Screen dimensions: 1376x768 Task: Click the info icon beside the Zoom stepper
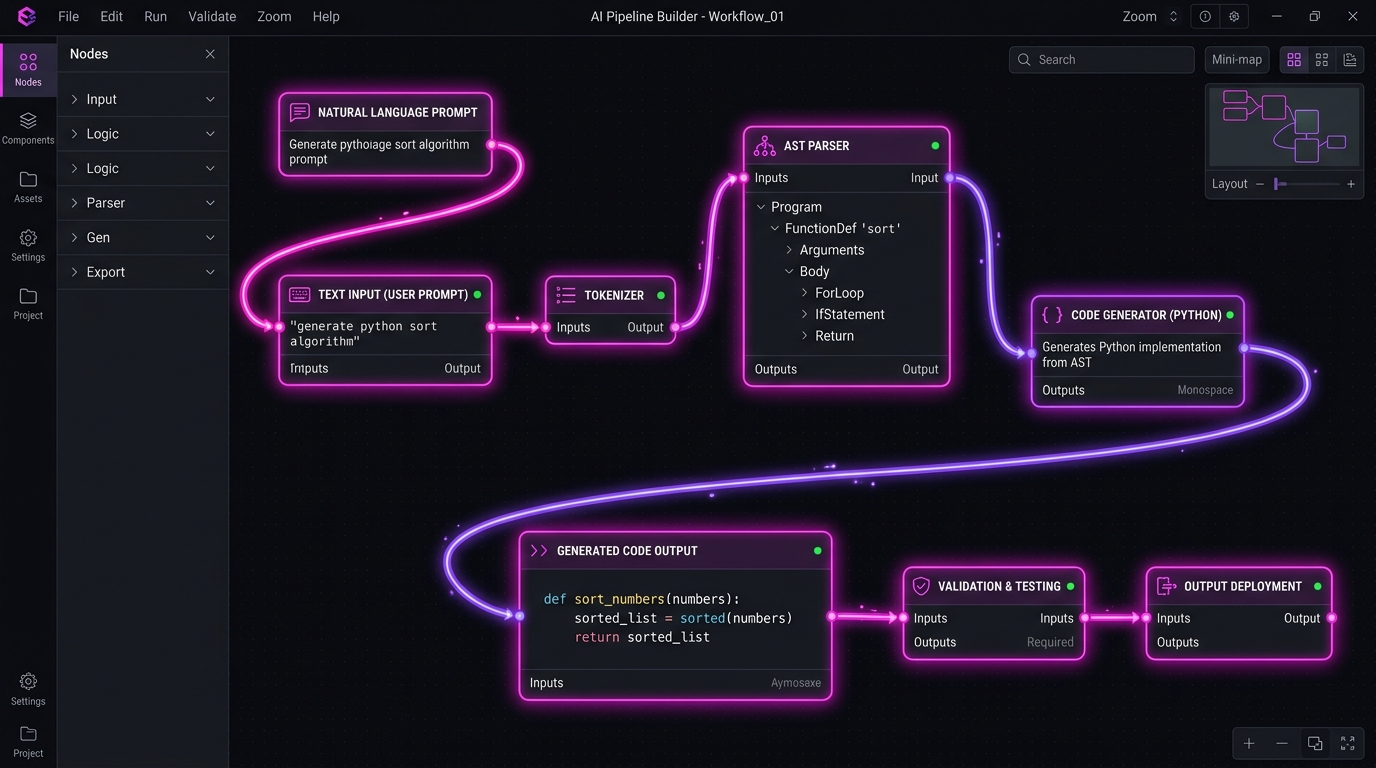(x=1205, y=16)
